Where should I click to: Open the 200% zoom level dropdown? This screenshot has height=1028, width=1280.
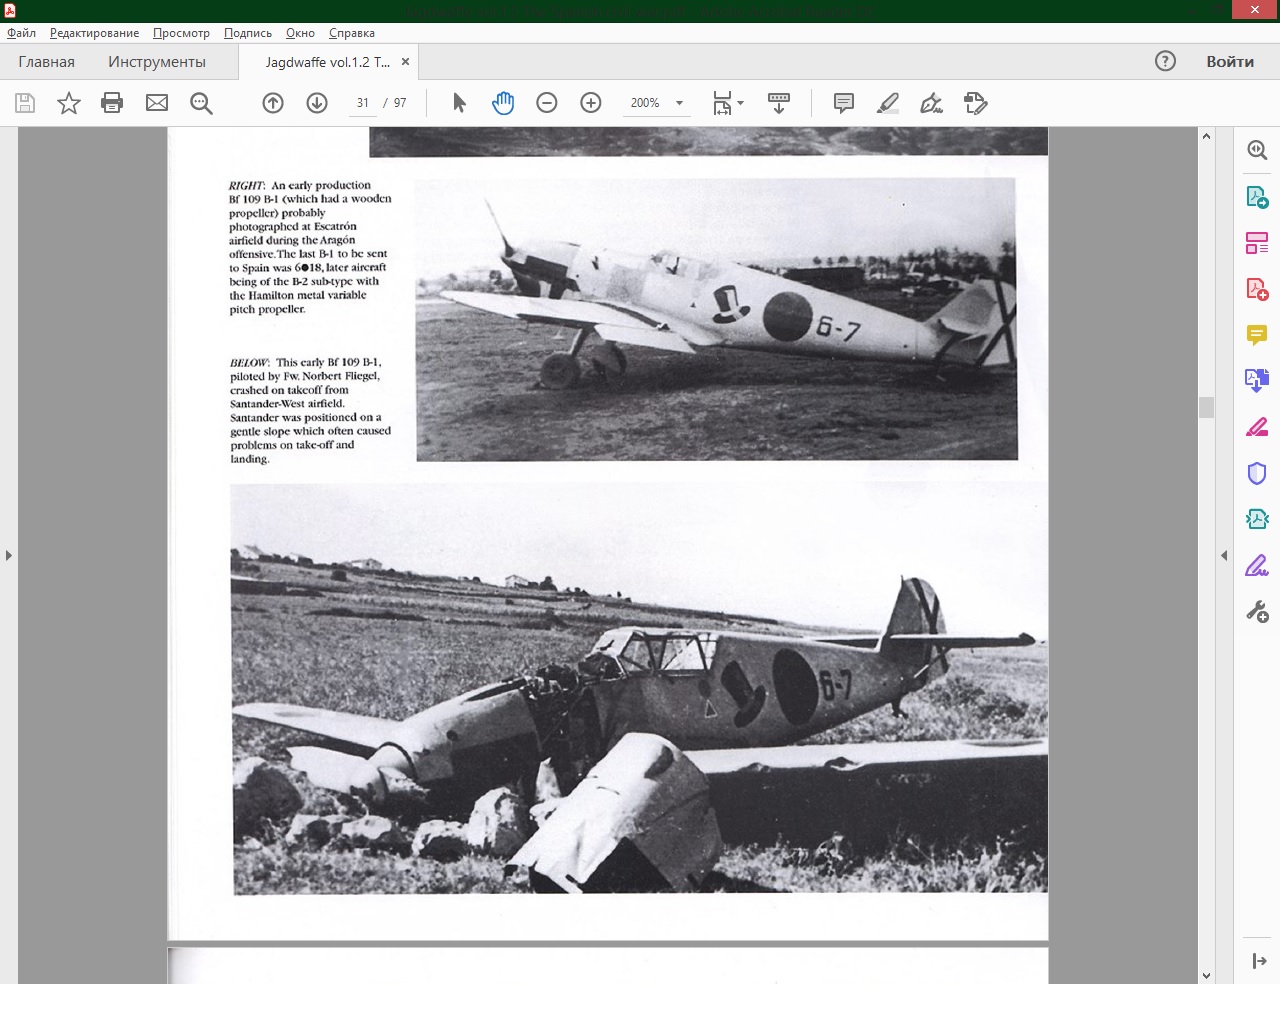click(x=680, y=103)
